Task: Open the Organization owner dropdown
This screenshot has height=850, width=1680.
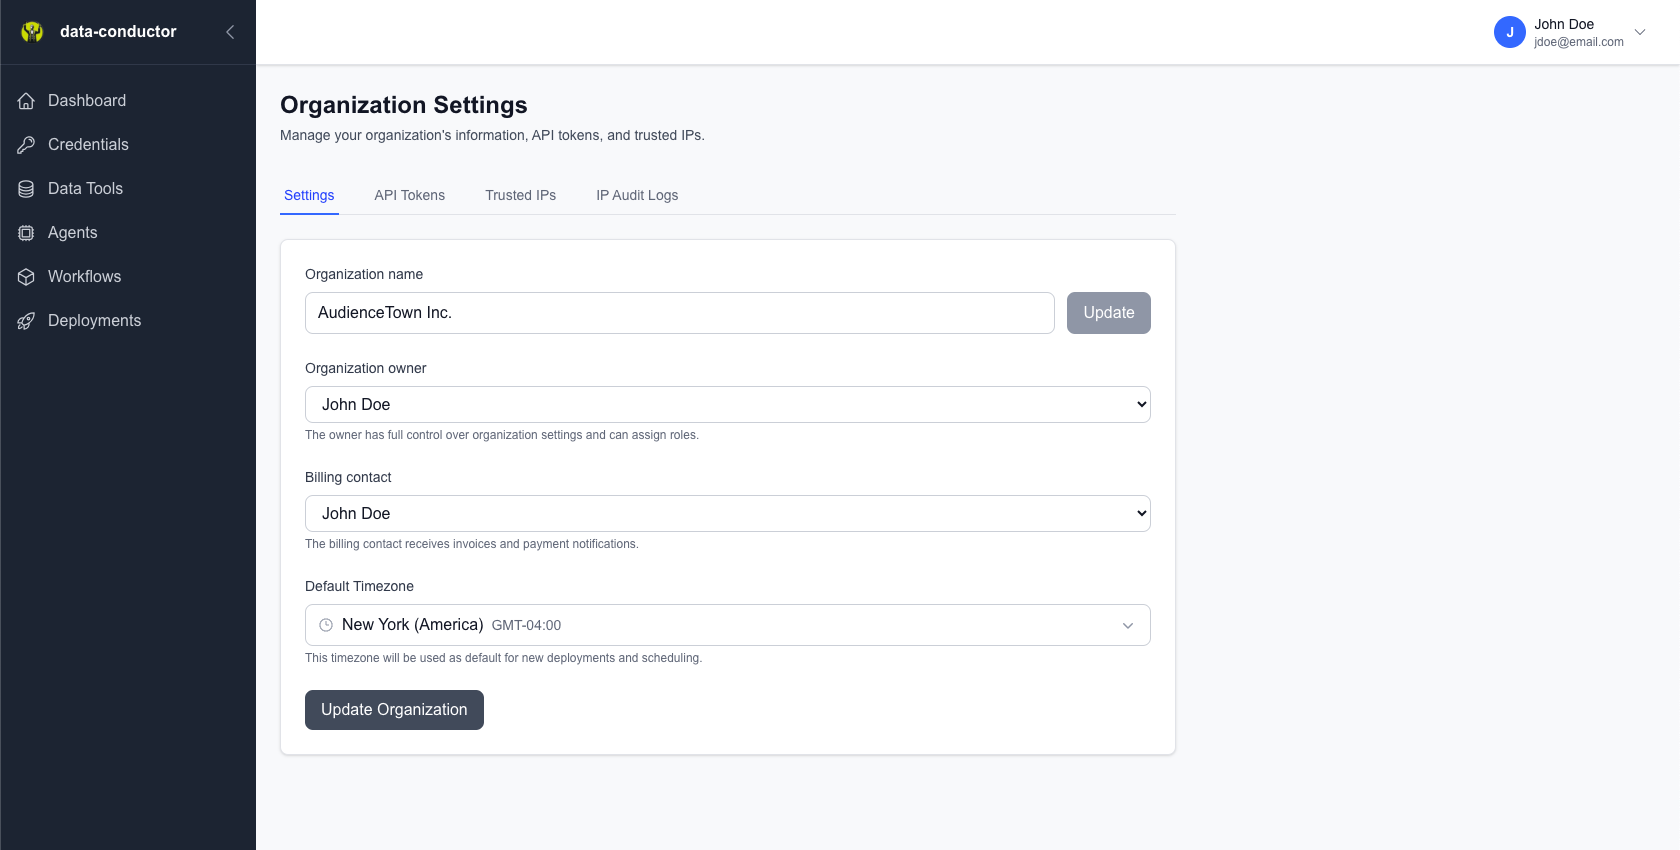Action: click(x=727, y=405)
